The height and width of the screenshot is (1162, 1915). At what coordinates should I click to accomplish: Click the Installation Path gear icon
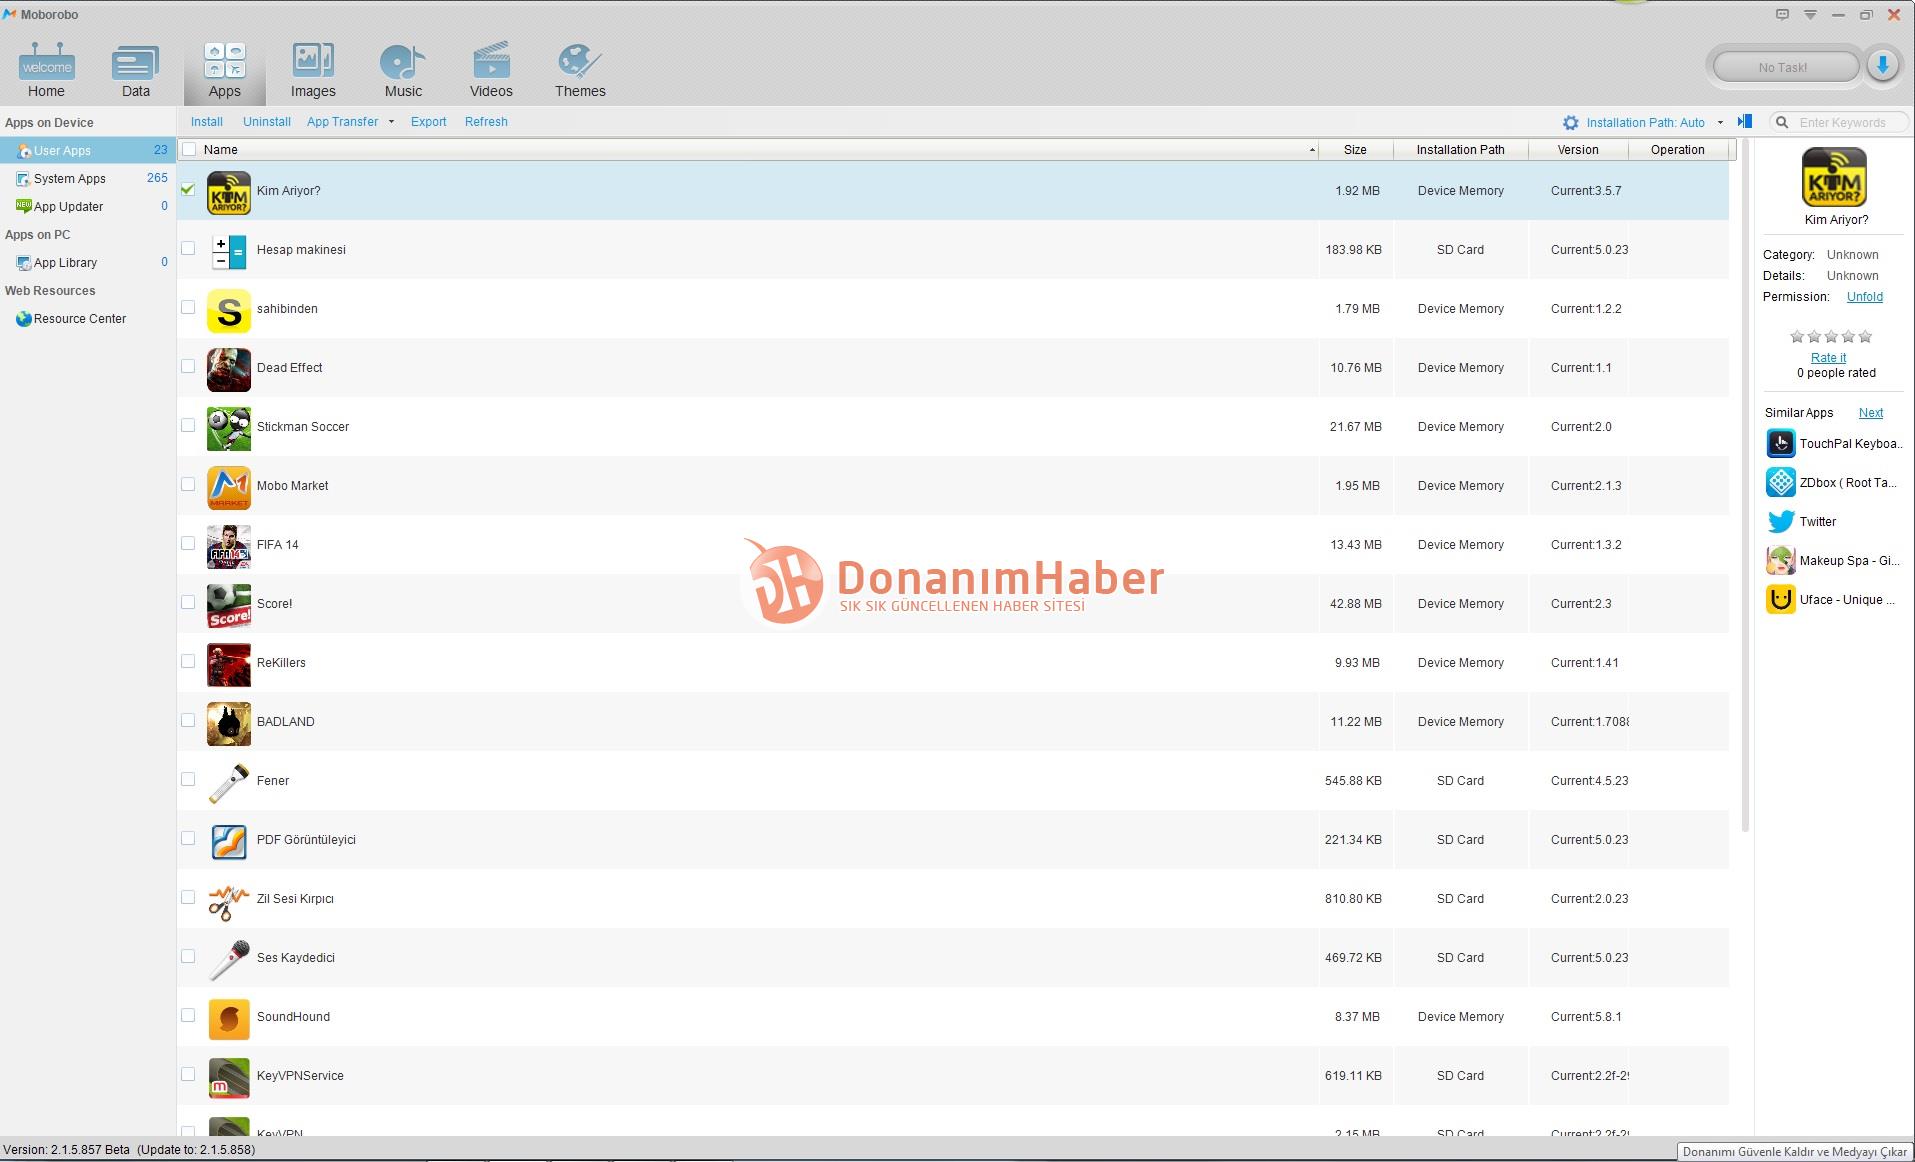1571,123
